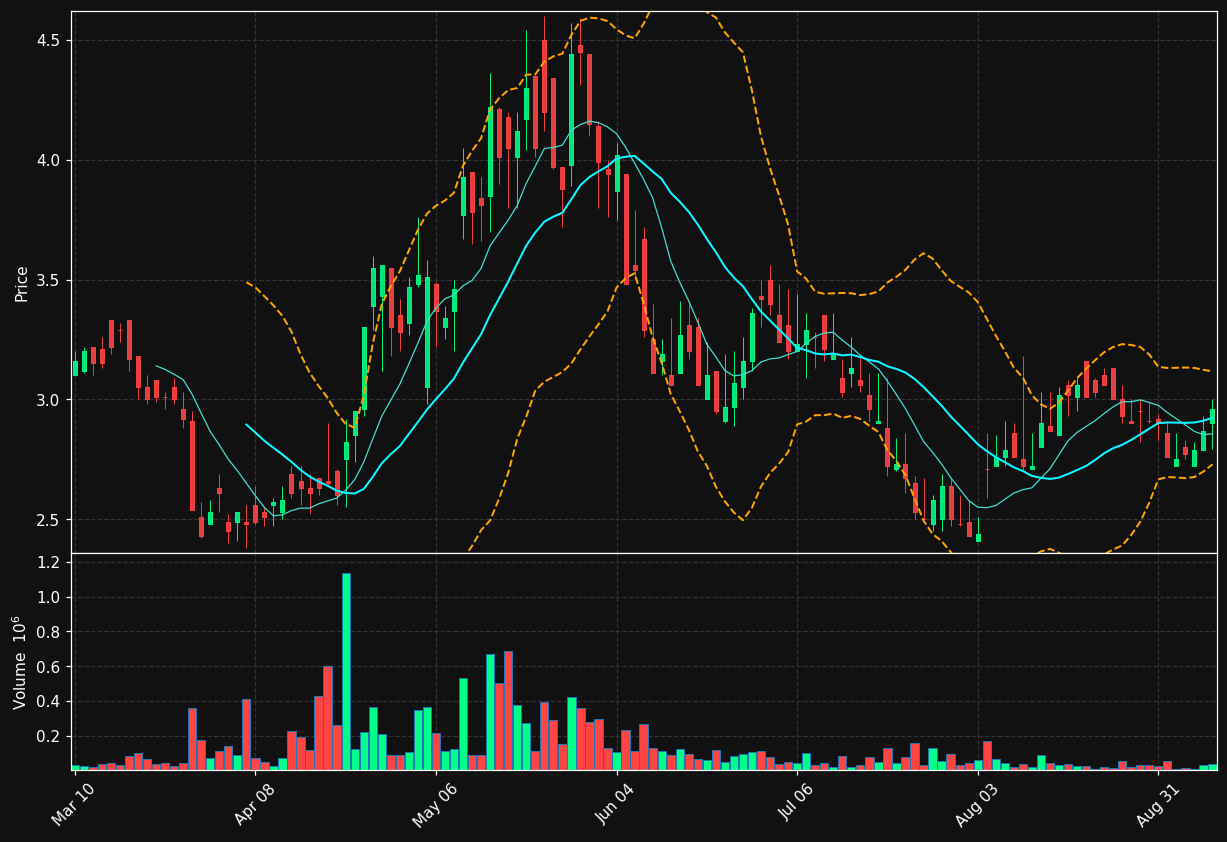
Task: Click the 0.2 volume axis label
Action: [x=48, y=737]
